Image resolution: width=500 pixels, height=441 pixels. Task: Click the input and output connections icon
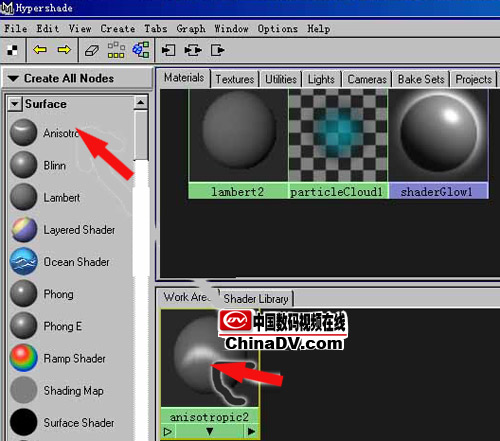193,50
